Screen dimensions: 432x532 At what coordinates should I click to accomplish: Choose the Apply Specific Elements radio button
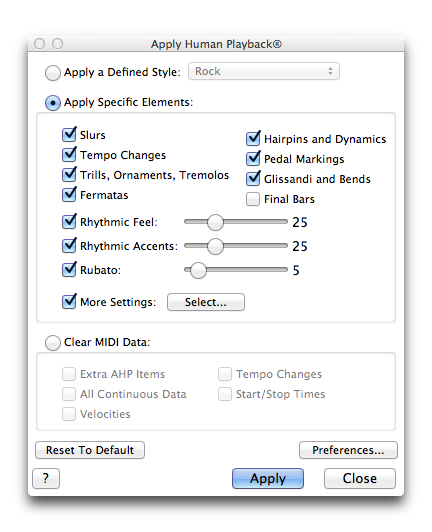[x=53, y=103]
